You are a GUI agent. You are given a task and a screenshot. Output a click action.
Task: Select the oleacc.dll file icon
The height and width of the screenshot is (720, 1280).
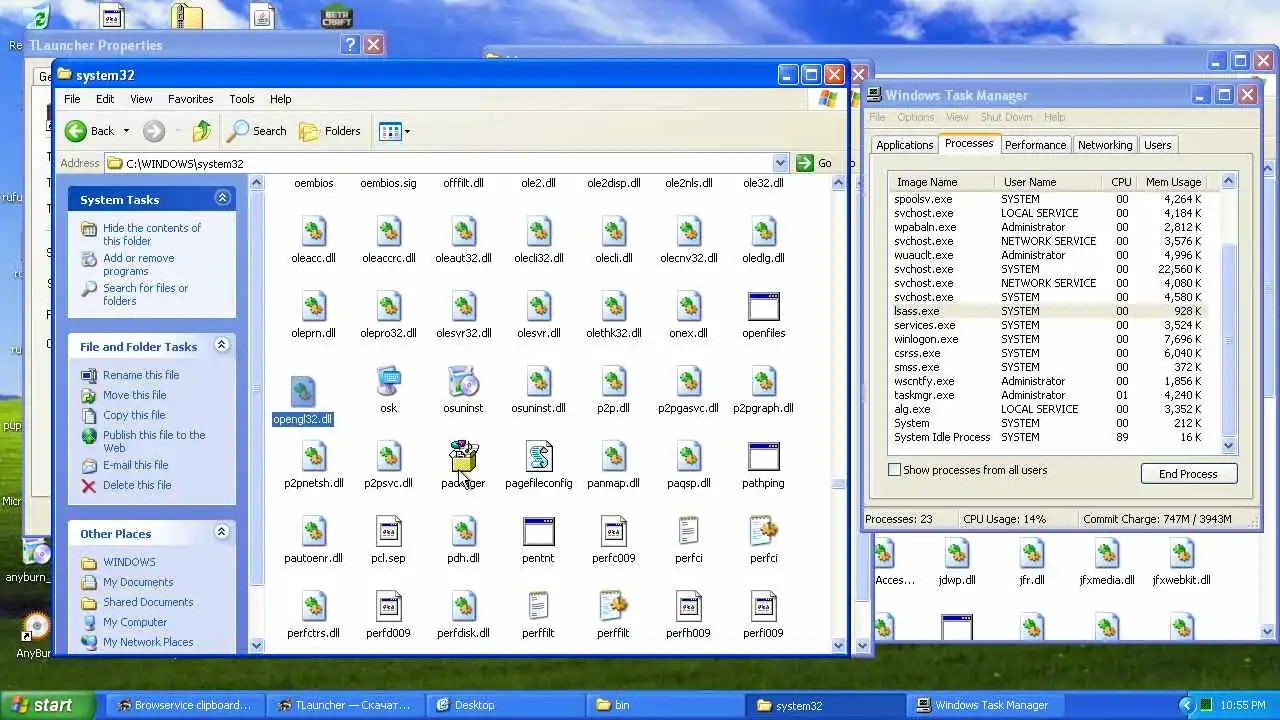coord(313,232)
